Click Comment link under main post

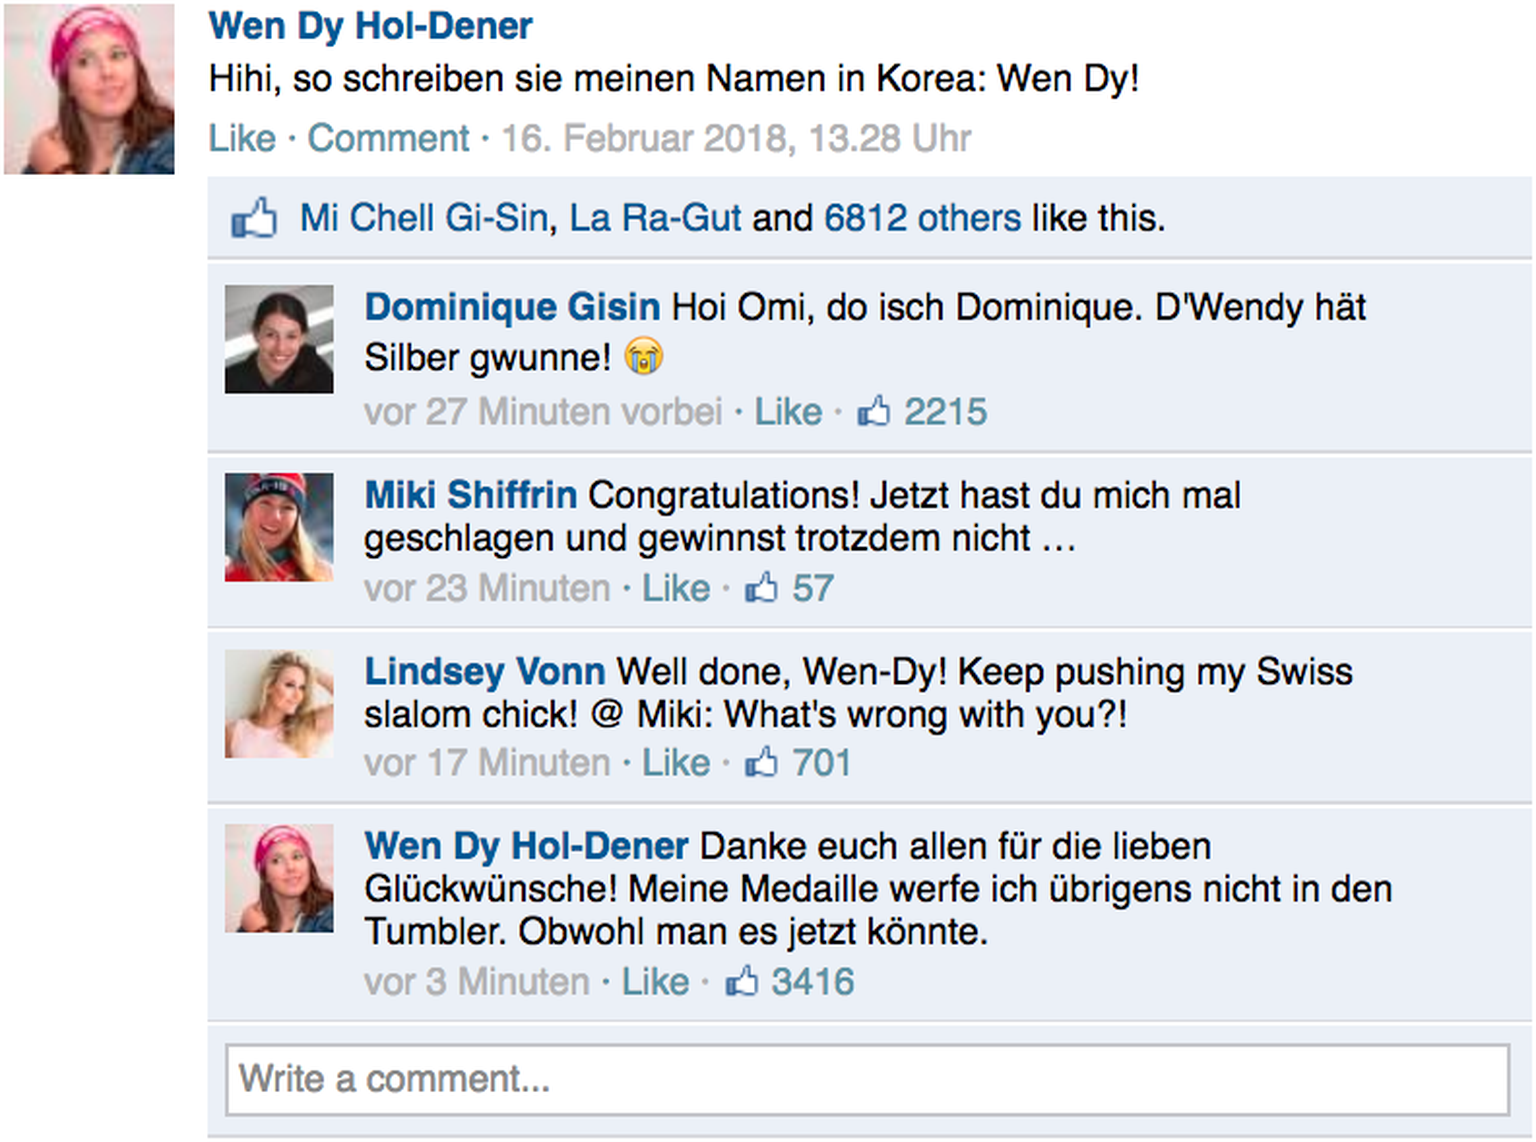click(x=388, y=138)
